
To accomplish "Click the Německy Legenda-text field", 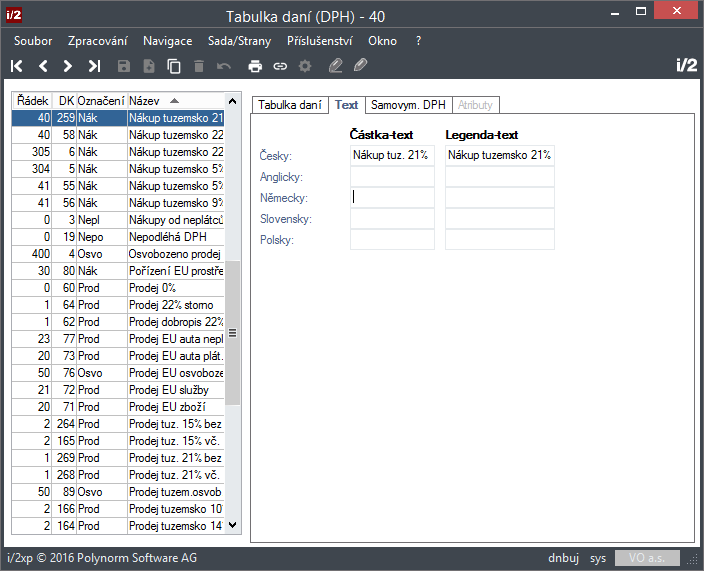I will (x=500, y=198).
